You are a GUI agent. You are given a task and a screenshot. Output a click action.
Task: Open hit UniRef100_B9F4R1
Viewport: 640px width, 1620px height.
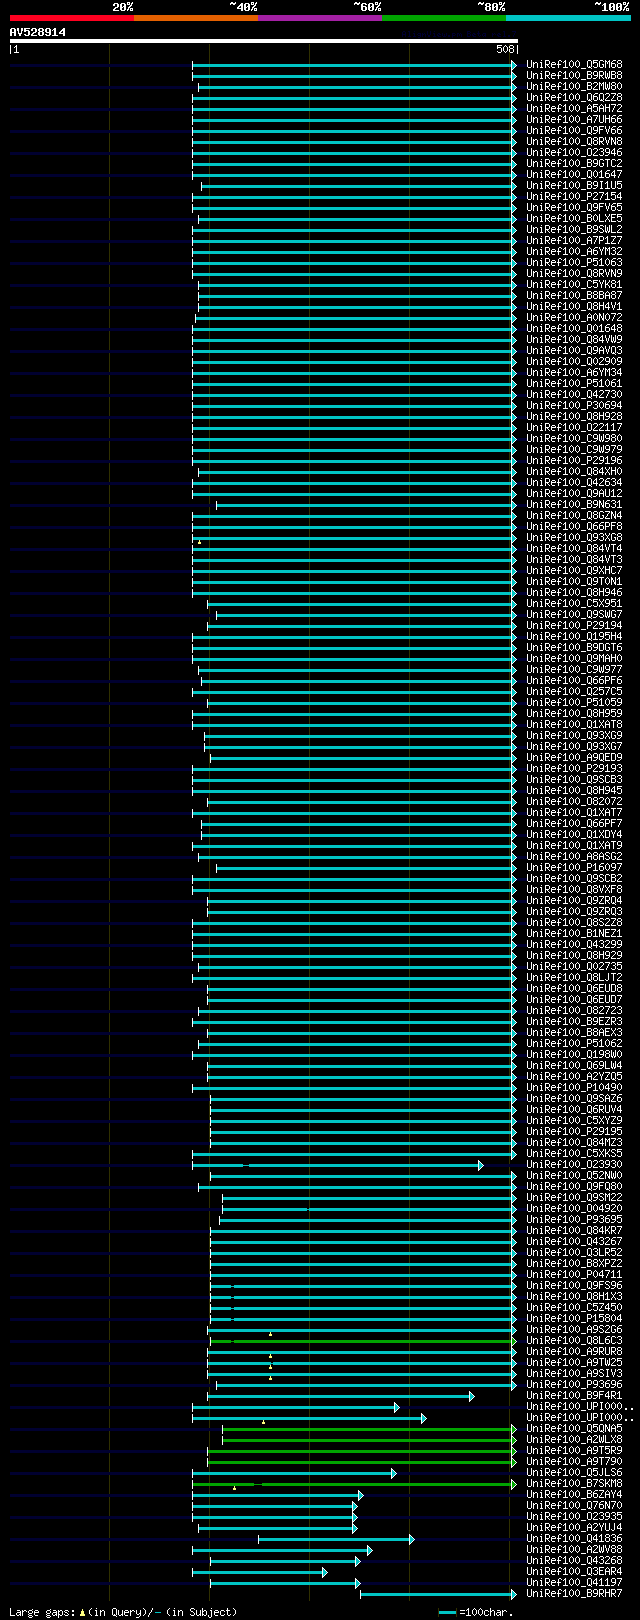574,1396
